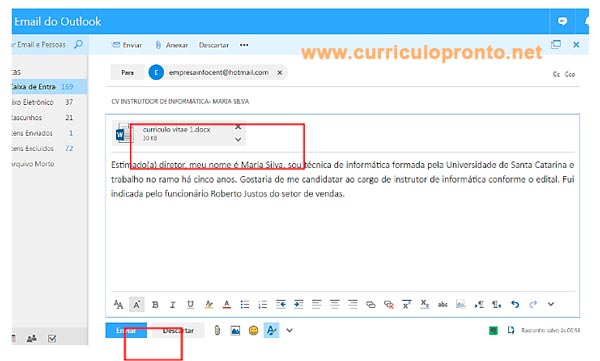
Task: Set right-to-left text direction
Action: [497, 304]
